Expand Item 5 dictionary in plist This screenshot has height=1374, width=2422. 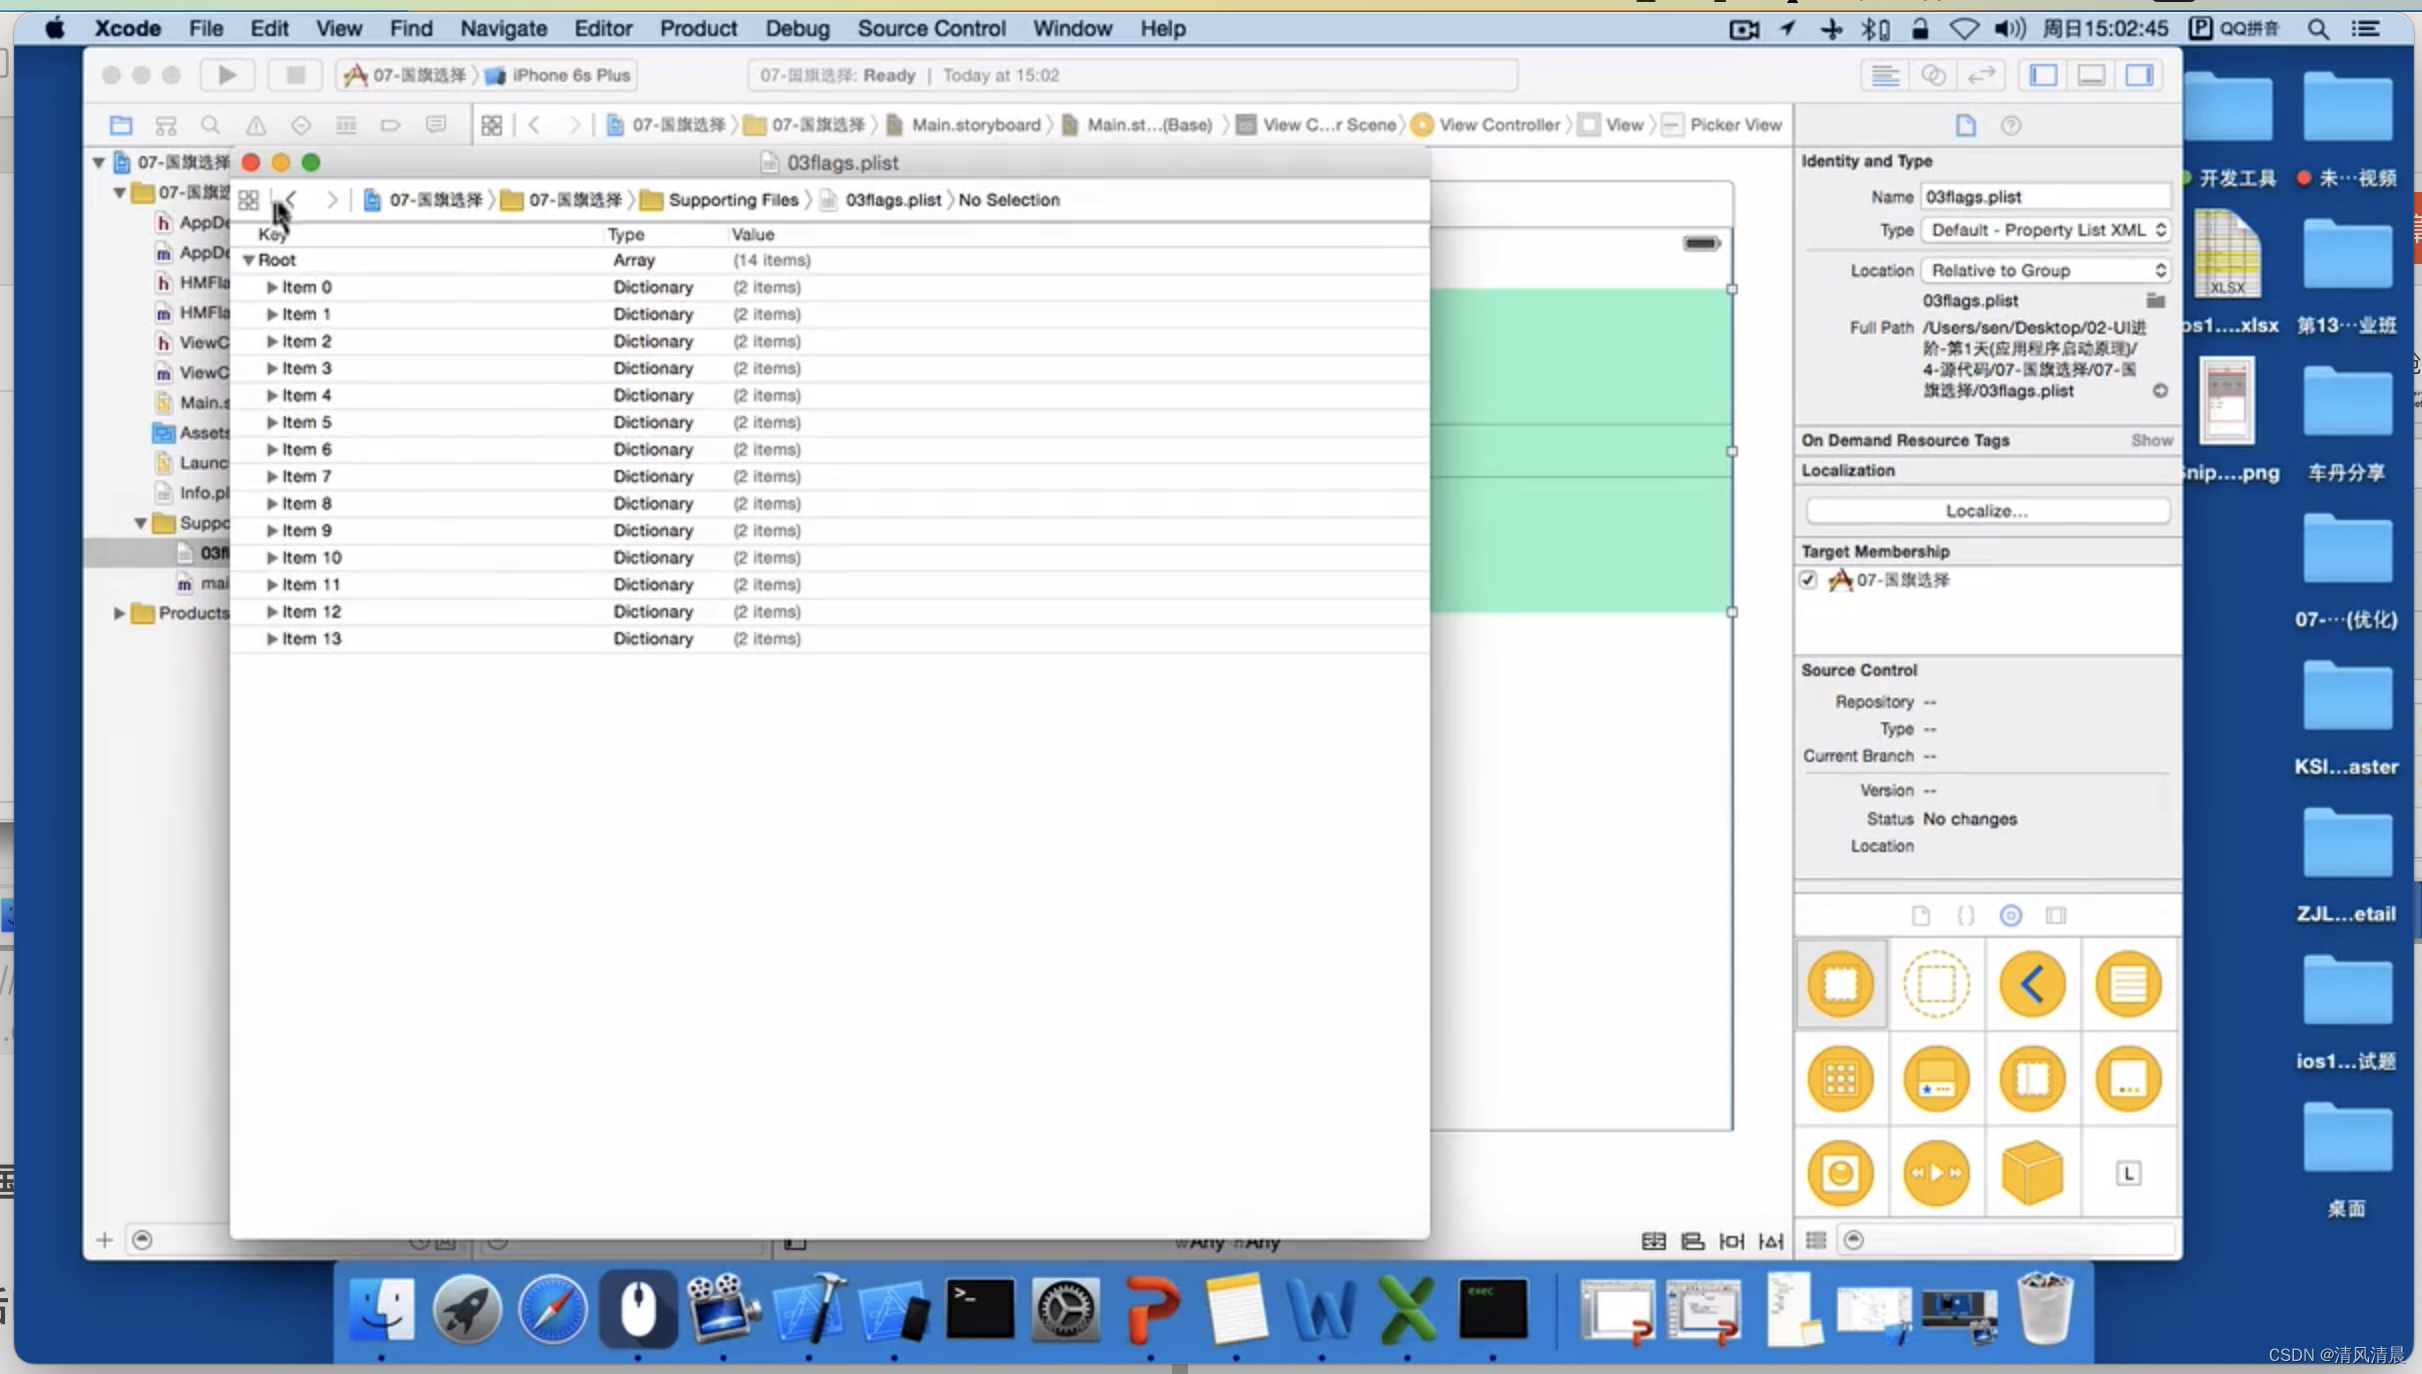tap(271, 421)
